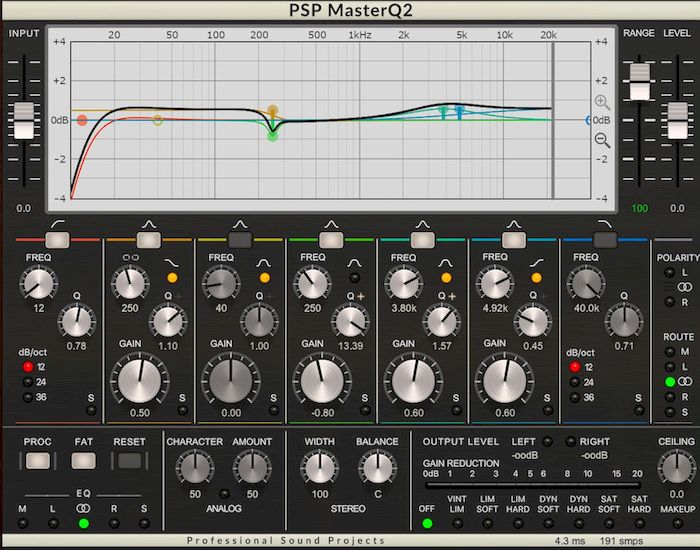Toggle the PROC processing button
700x550 pixels.
(x=38, y=462)
